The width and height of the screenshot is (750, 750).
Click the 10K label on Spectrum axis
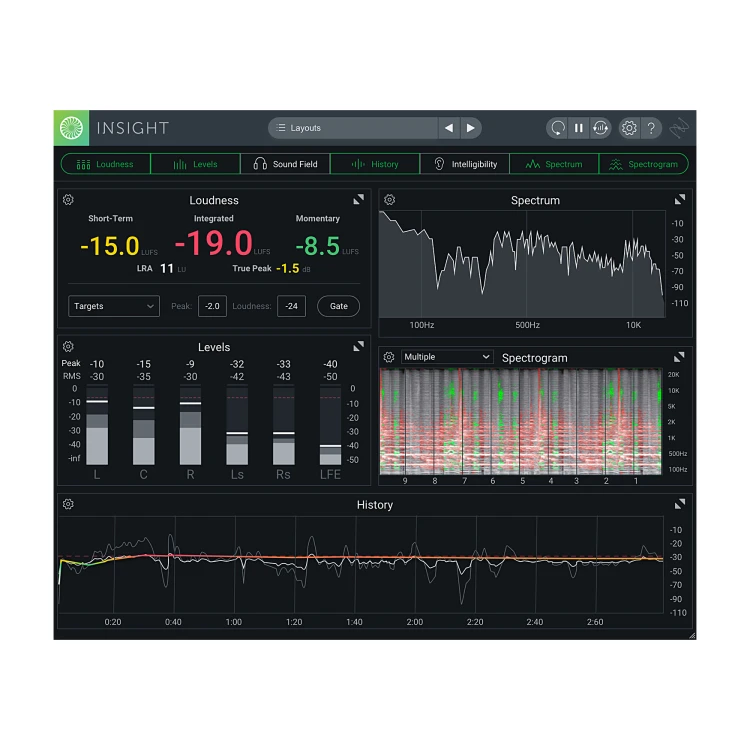(x=633, y=325)
